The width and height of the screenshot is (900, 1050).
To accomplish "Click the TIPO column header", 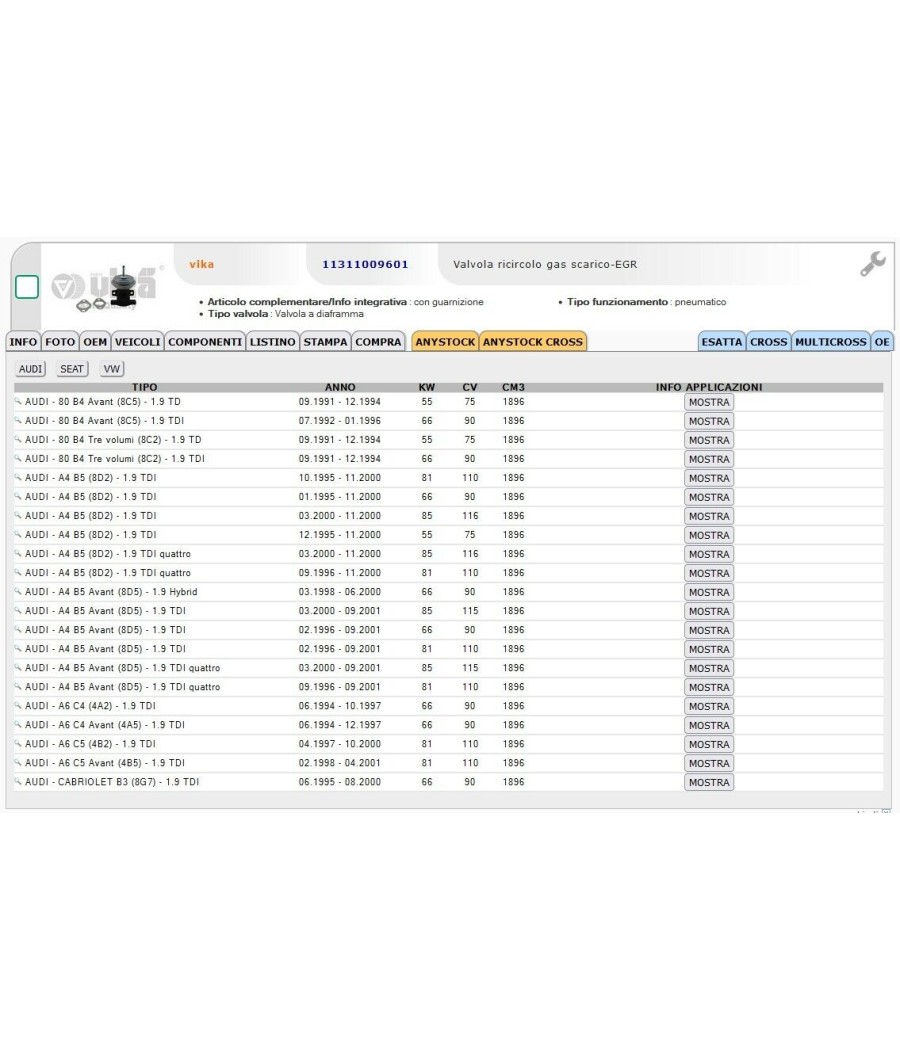I will pos(145,387).
